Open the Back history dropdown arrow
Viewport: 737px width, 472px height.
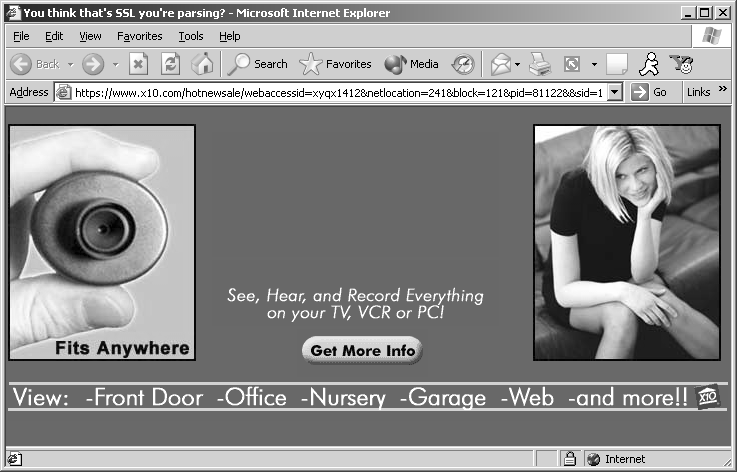pos(71,64)
